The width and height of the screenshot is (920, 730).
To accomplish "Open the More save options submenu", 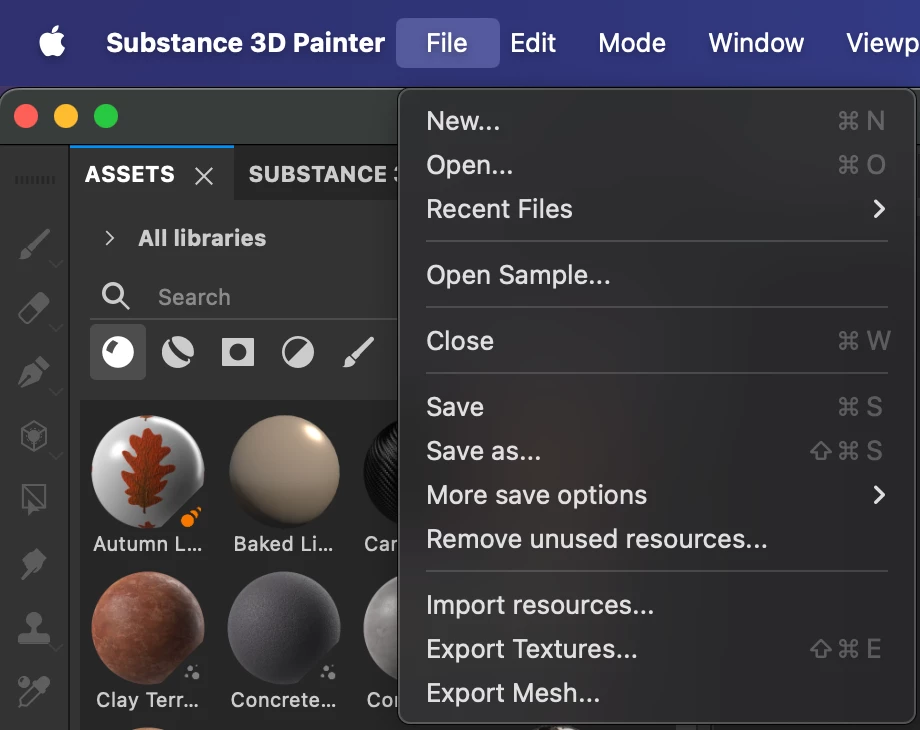I will (x=657, y=495).
